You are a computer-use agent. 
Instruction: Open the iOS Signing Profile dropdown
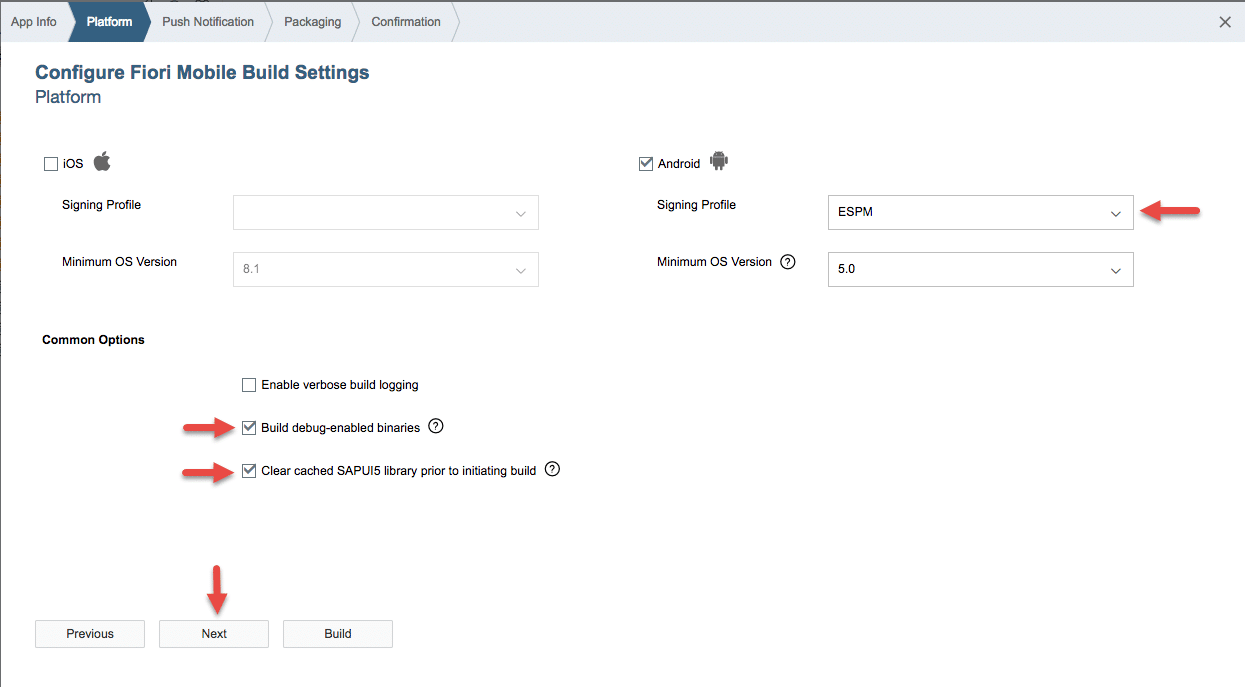click(385, 213)
